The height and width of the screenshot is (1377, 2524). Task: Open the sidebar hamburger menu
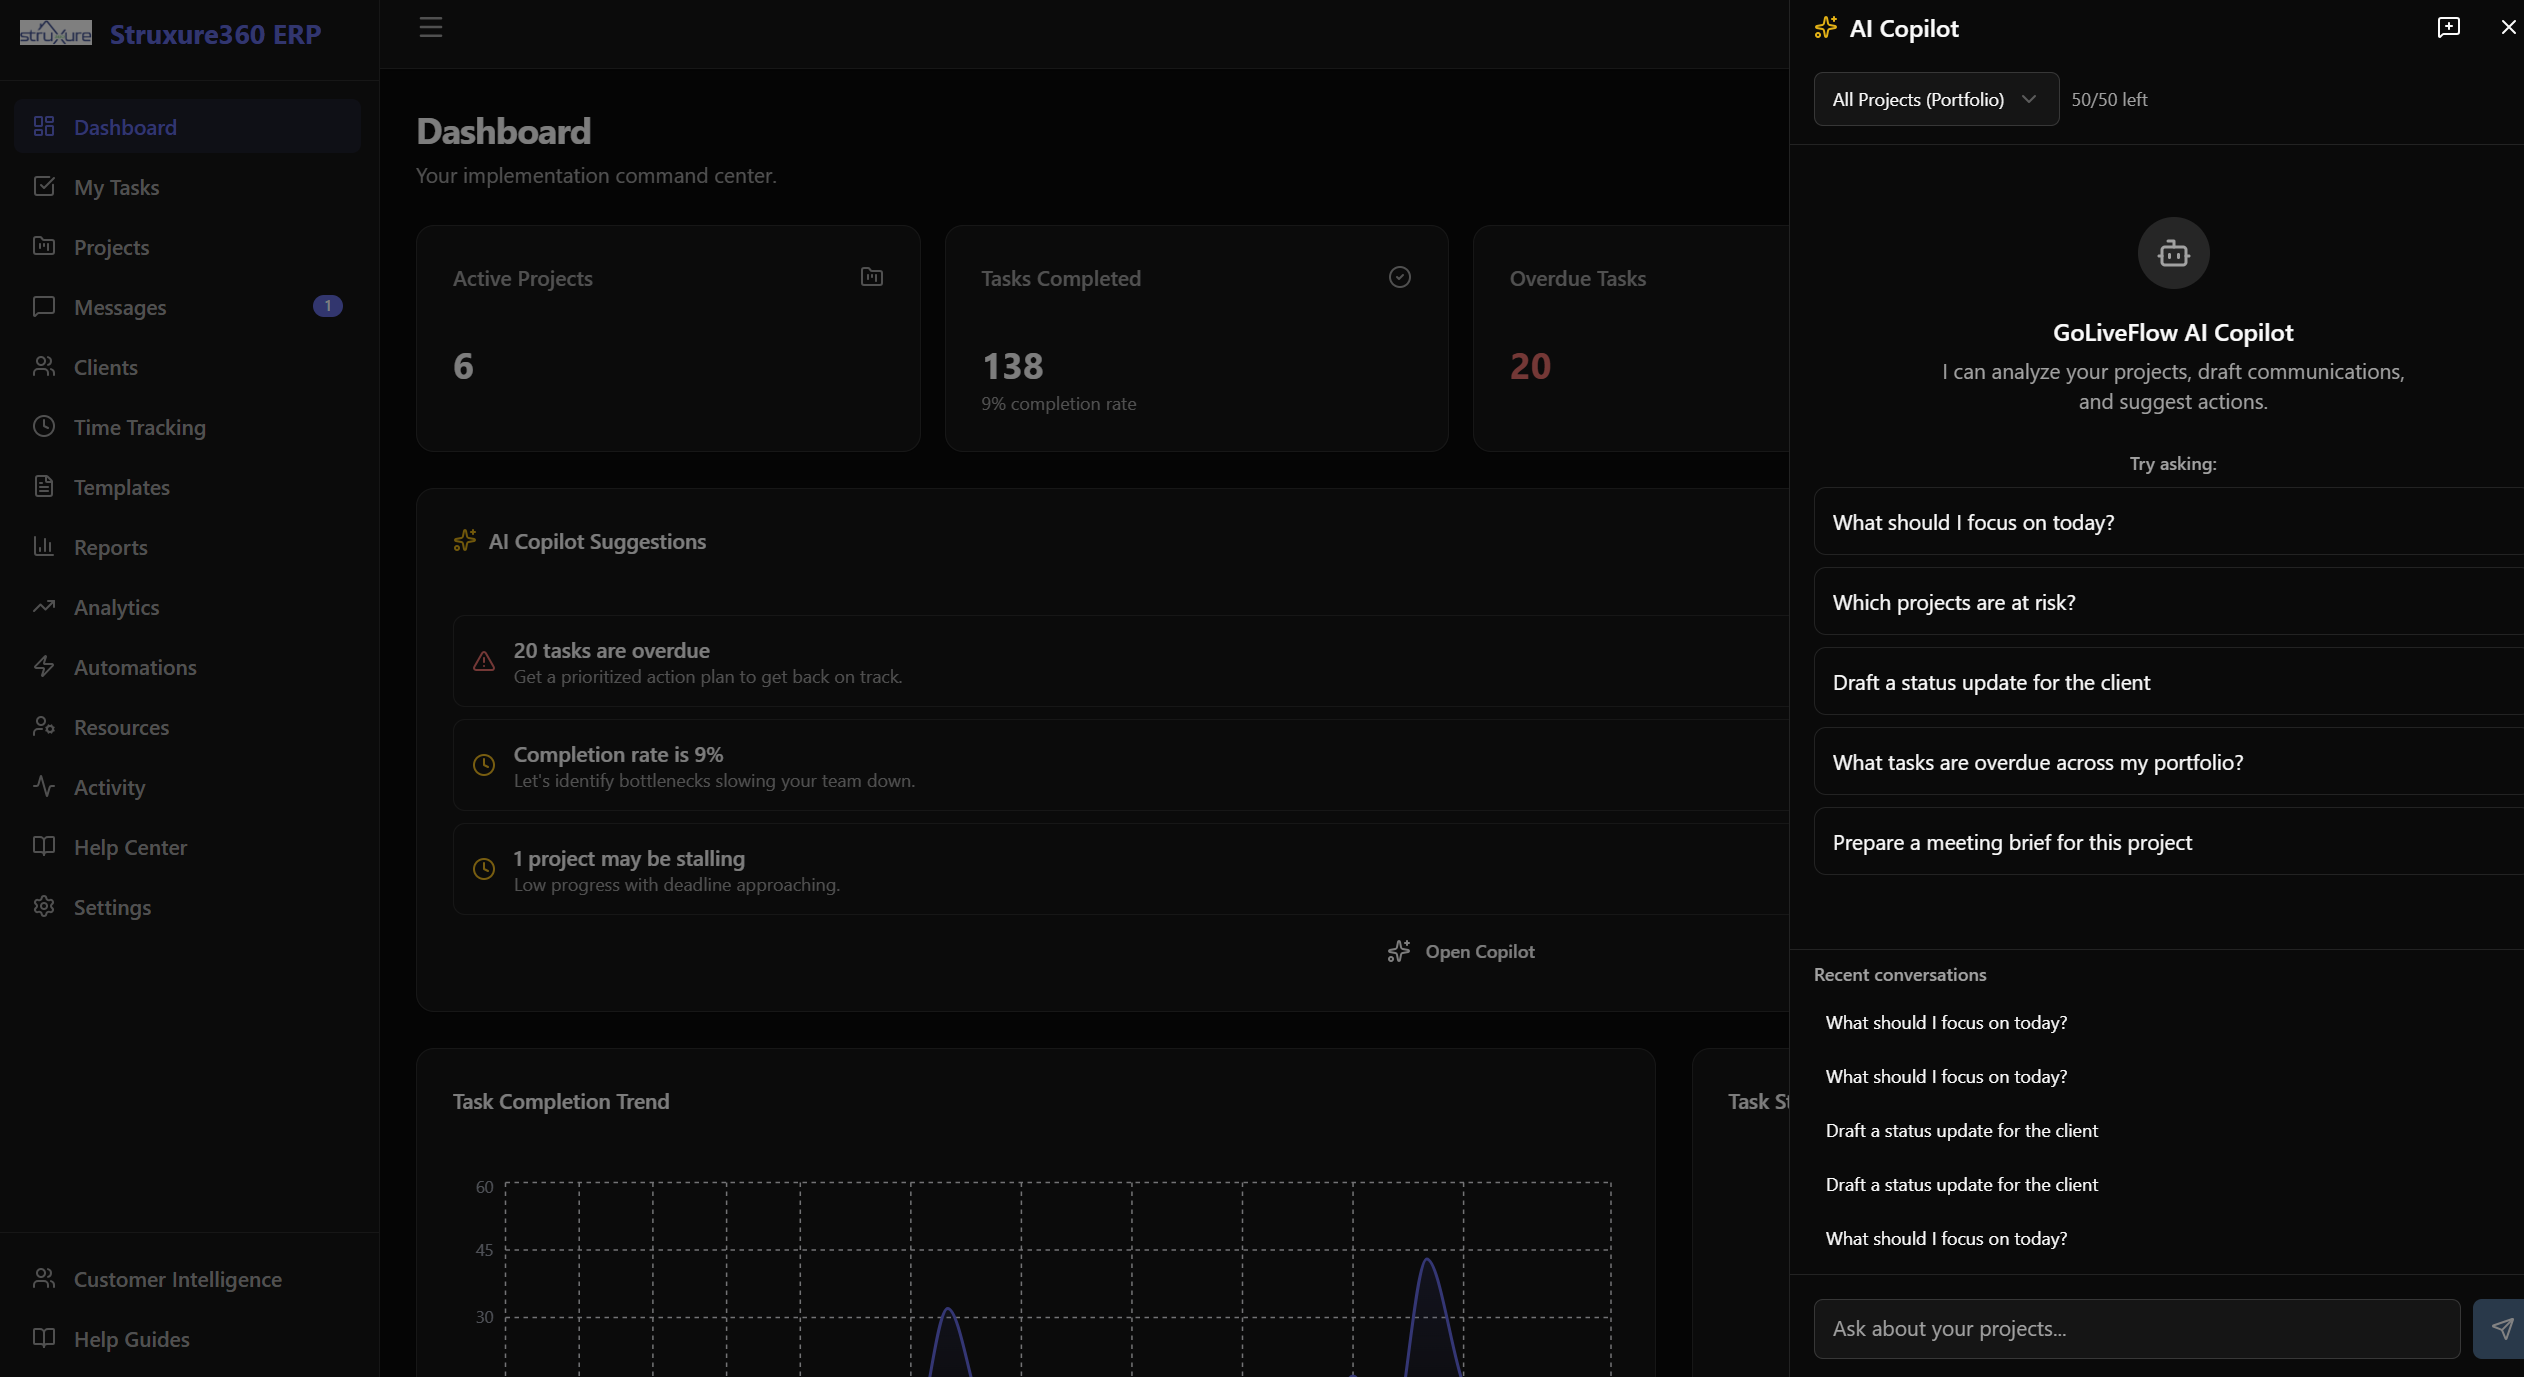[x=430, y=28]
